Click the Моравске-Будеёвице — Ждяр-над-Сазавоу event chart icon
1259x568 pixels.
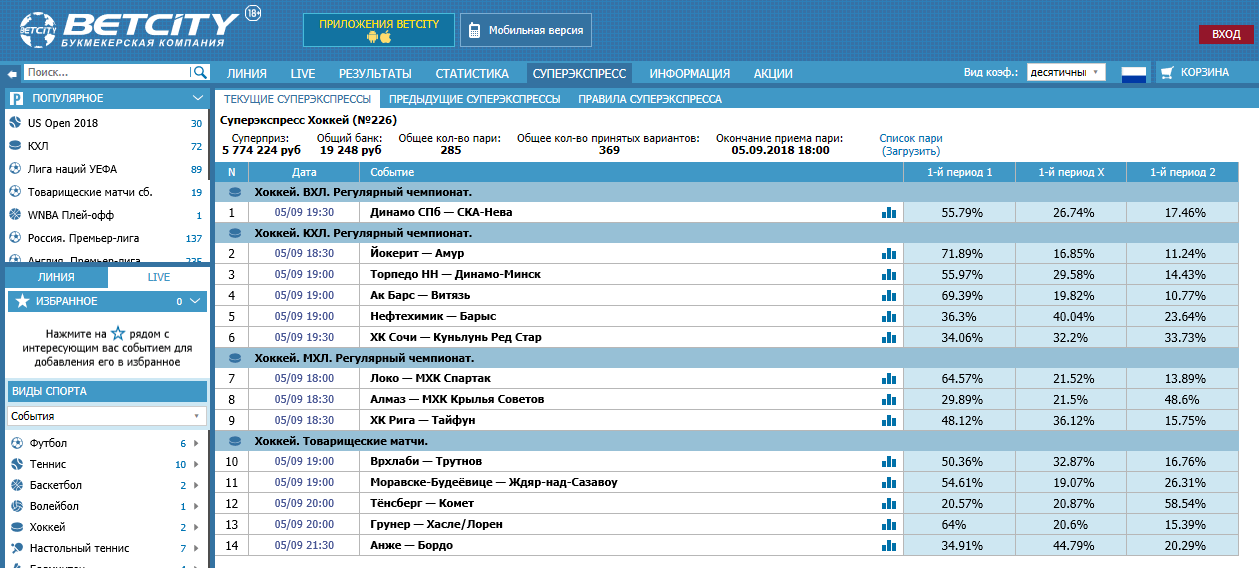click(888, 483)
